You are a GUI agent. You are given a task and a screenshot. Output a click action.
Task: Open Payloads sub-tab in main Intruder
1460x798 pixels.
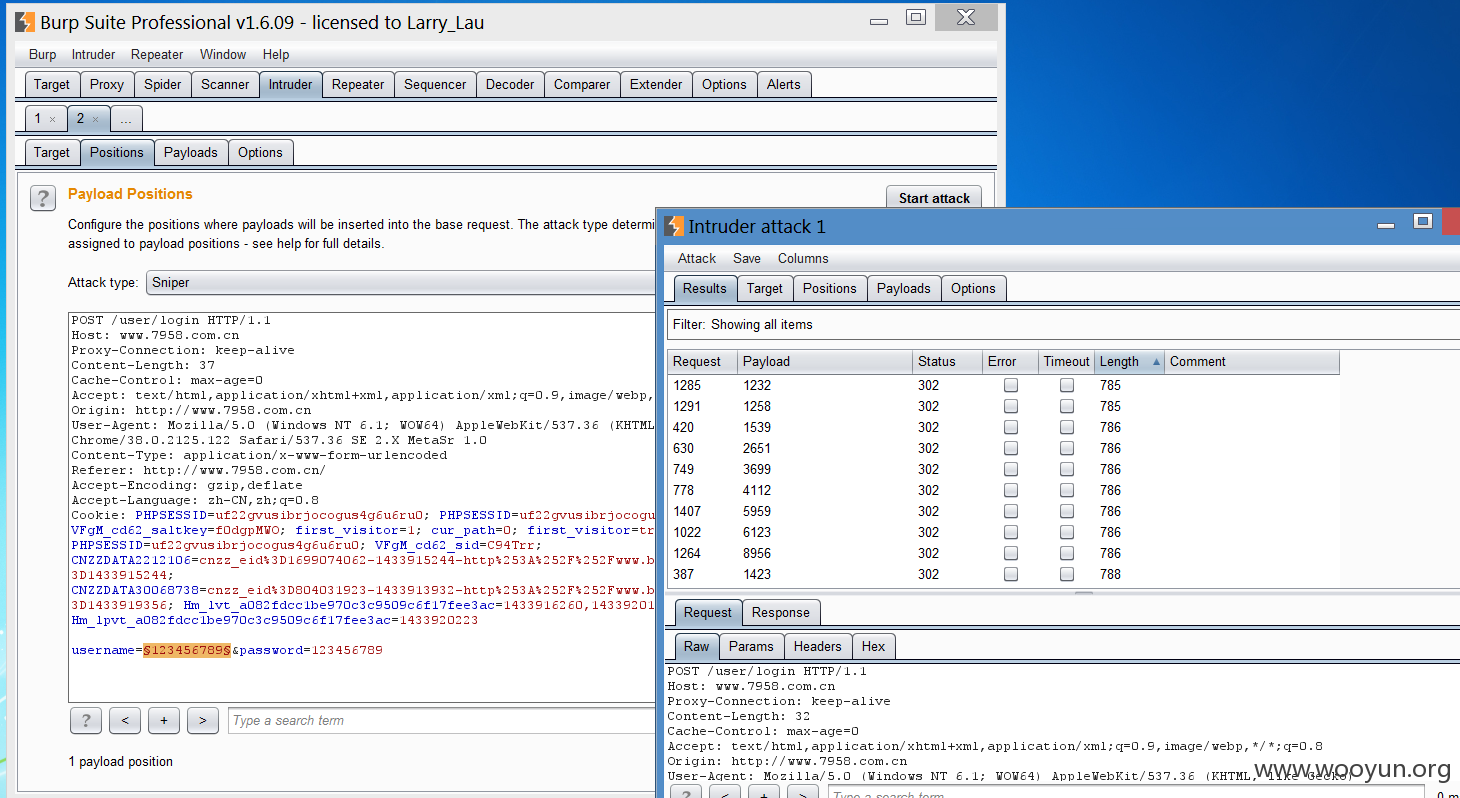pos(191,153)
